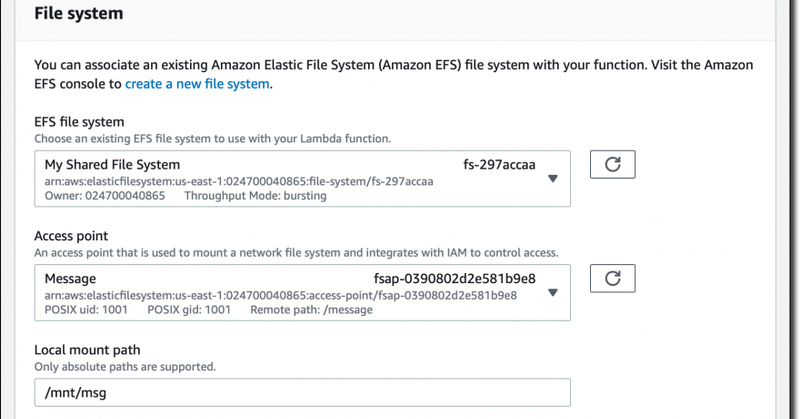Refresh the access point list
Image resolution: width=800 pixels, height=419 pixels.
pyautogui.click(x=613, y=278)
